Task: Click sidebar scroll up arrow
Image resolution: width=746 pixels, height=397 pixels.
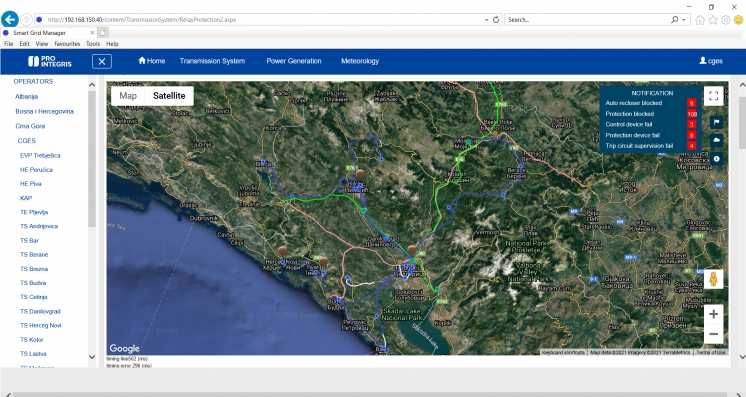Action: [x=92, y=85]
